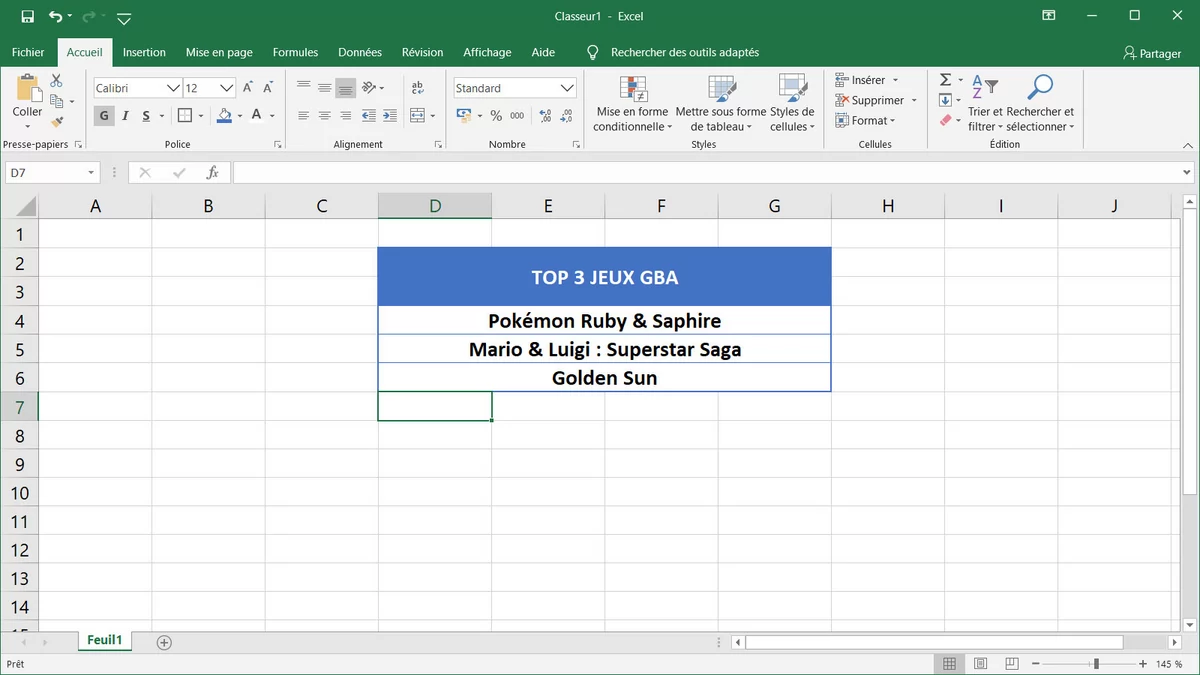Save the workbook with the floppy icon

[x=27, y=17]
